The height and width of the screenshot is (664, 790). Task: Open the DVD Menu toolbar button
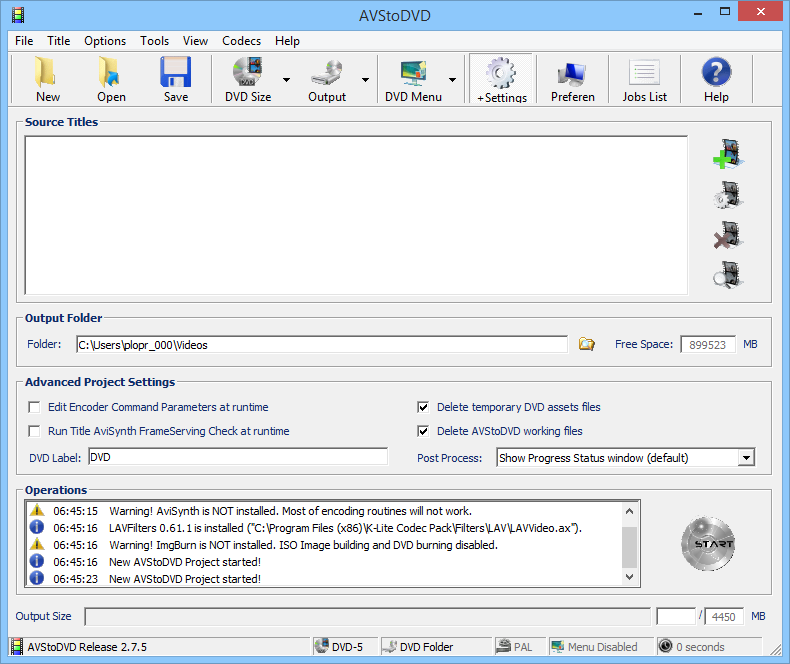(413, 79)
